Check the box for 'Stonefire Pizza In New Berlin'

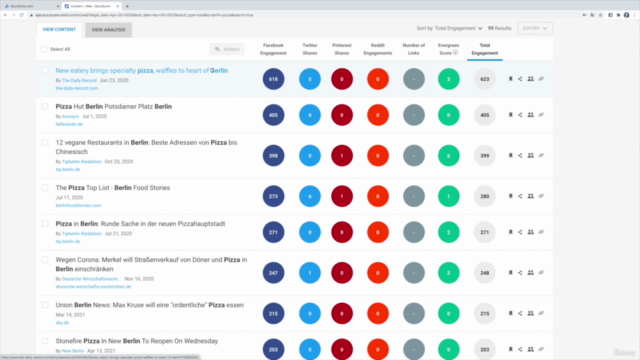pos(45,341)
